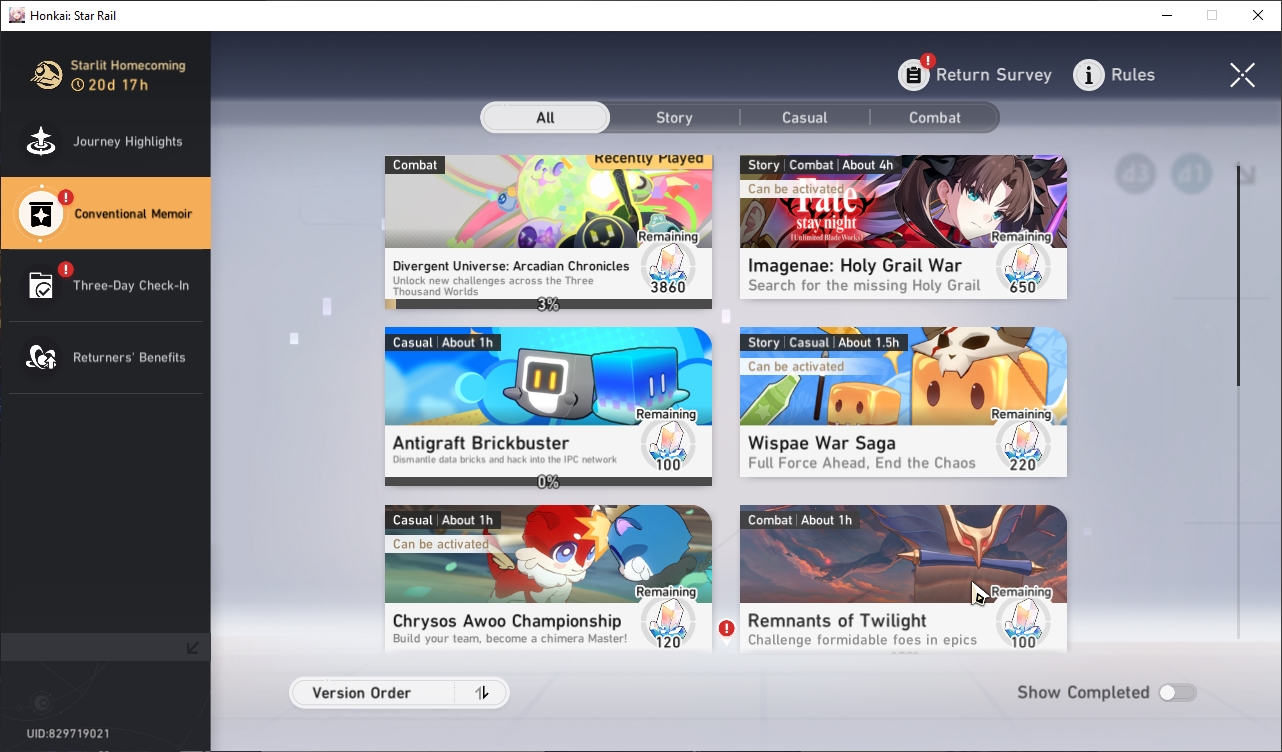Click the Wispae War Saga card
1282x752 pixels.
[903, 402]
